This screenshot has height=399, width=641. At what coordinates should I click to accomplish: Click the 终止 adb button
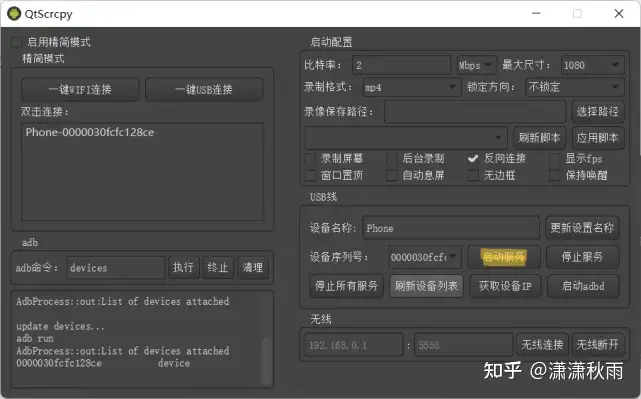218,268
